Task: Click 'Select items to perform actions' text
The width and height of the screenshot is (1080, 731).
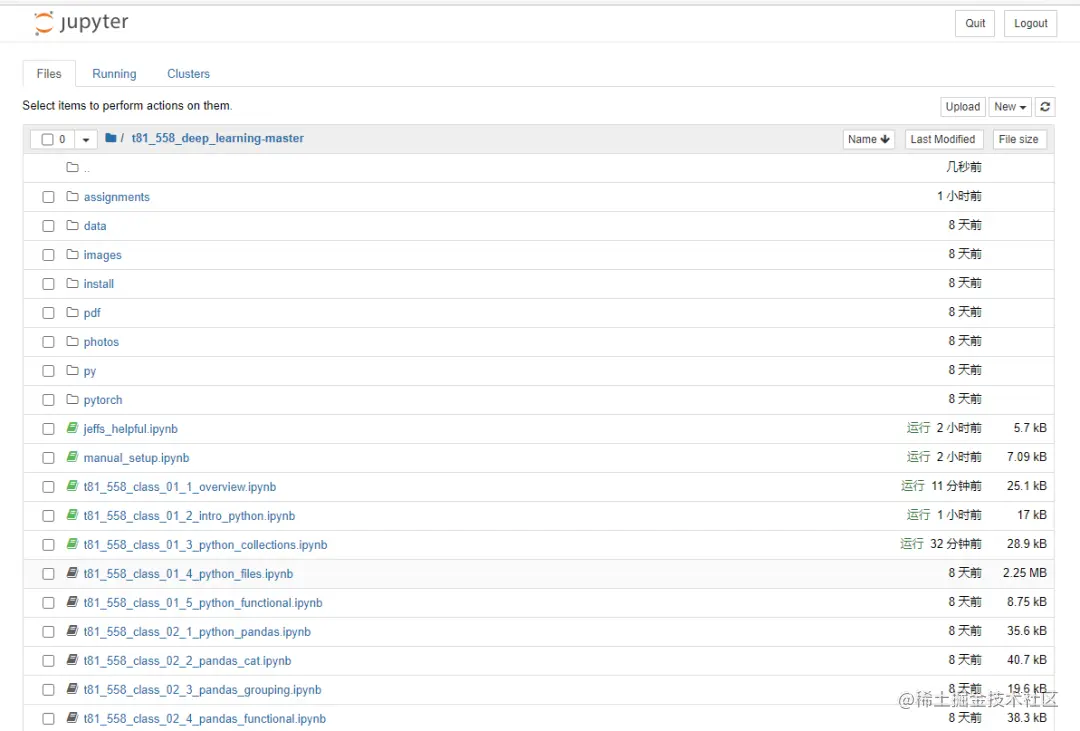Action: (127, 105)
